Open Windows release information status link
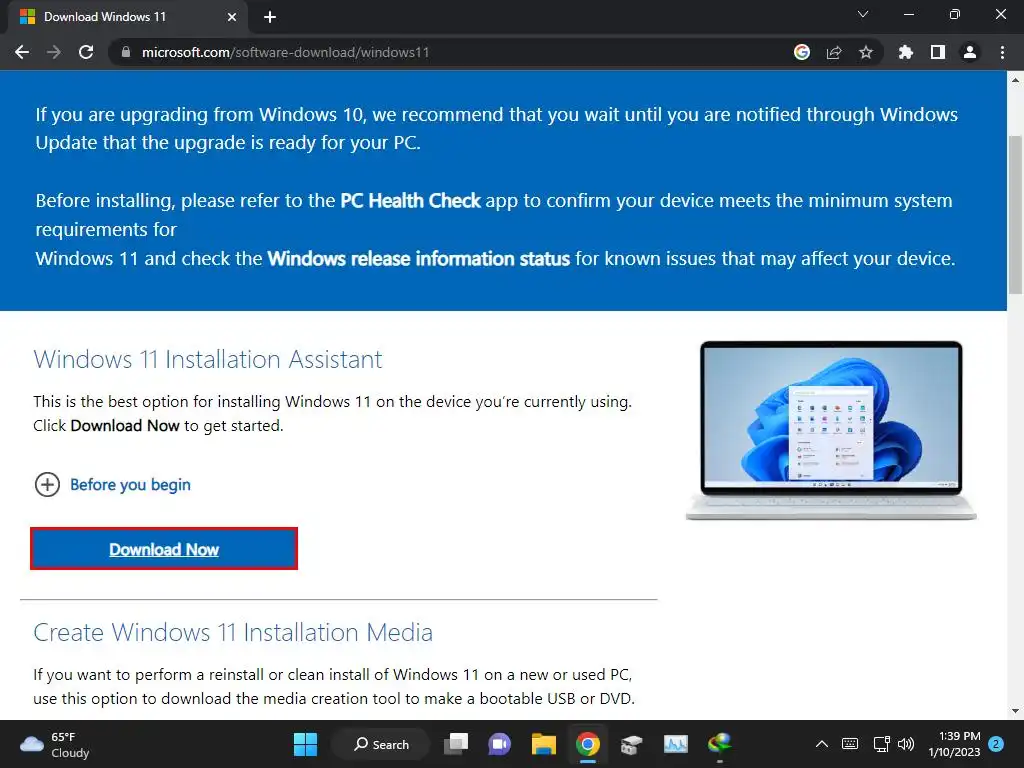This screenshot has height=768, width=1024. point(419,259)
